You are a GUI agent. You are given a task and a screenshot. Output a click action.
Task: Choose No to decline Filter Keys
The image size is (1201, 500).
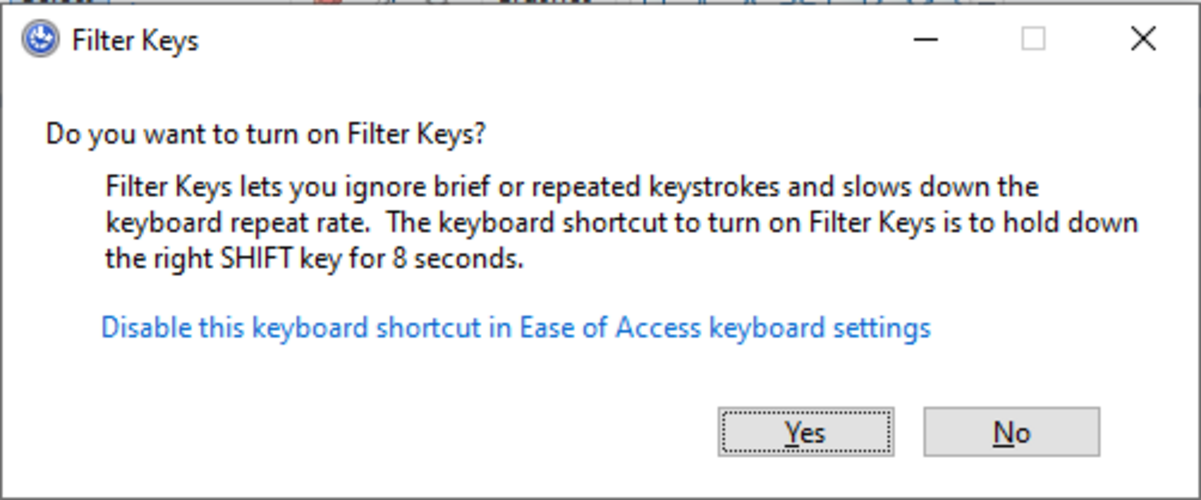click(x=1011, y=432)
